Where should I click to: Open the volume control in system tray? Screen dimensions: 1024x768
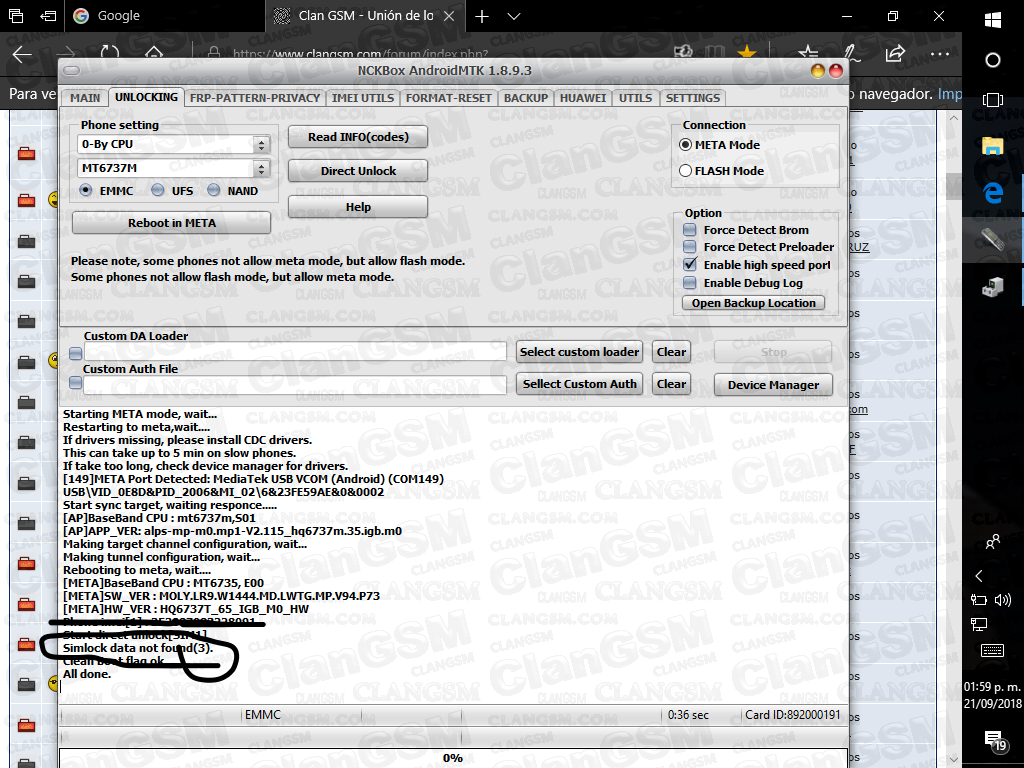(x=1002, y=600)
